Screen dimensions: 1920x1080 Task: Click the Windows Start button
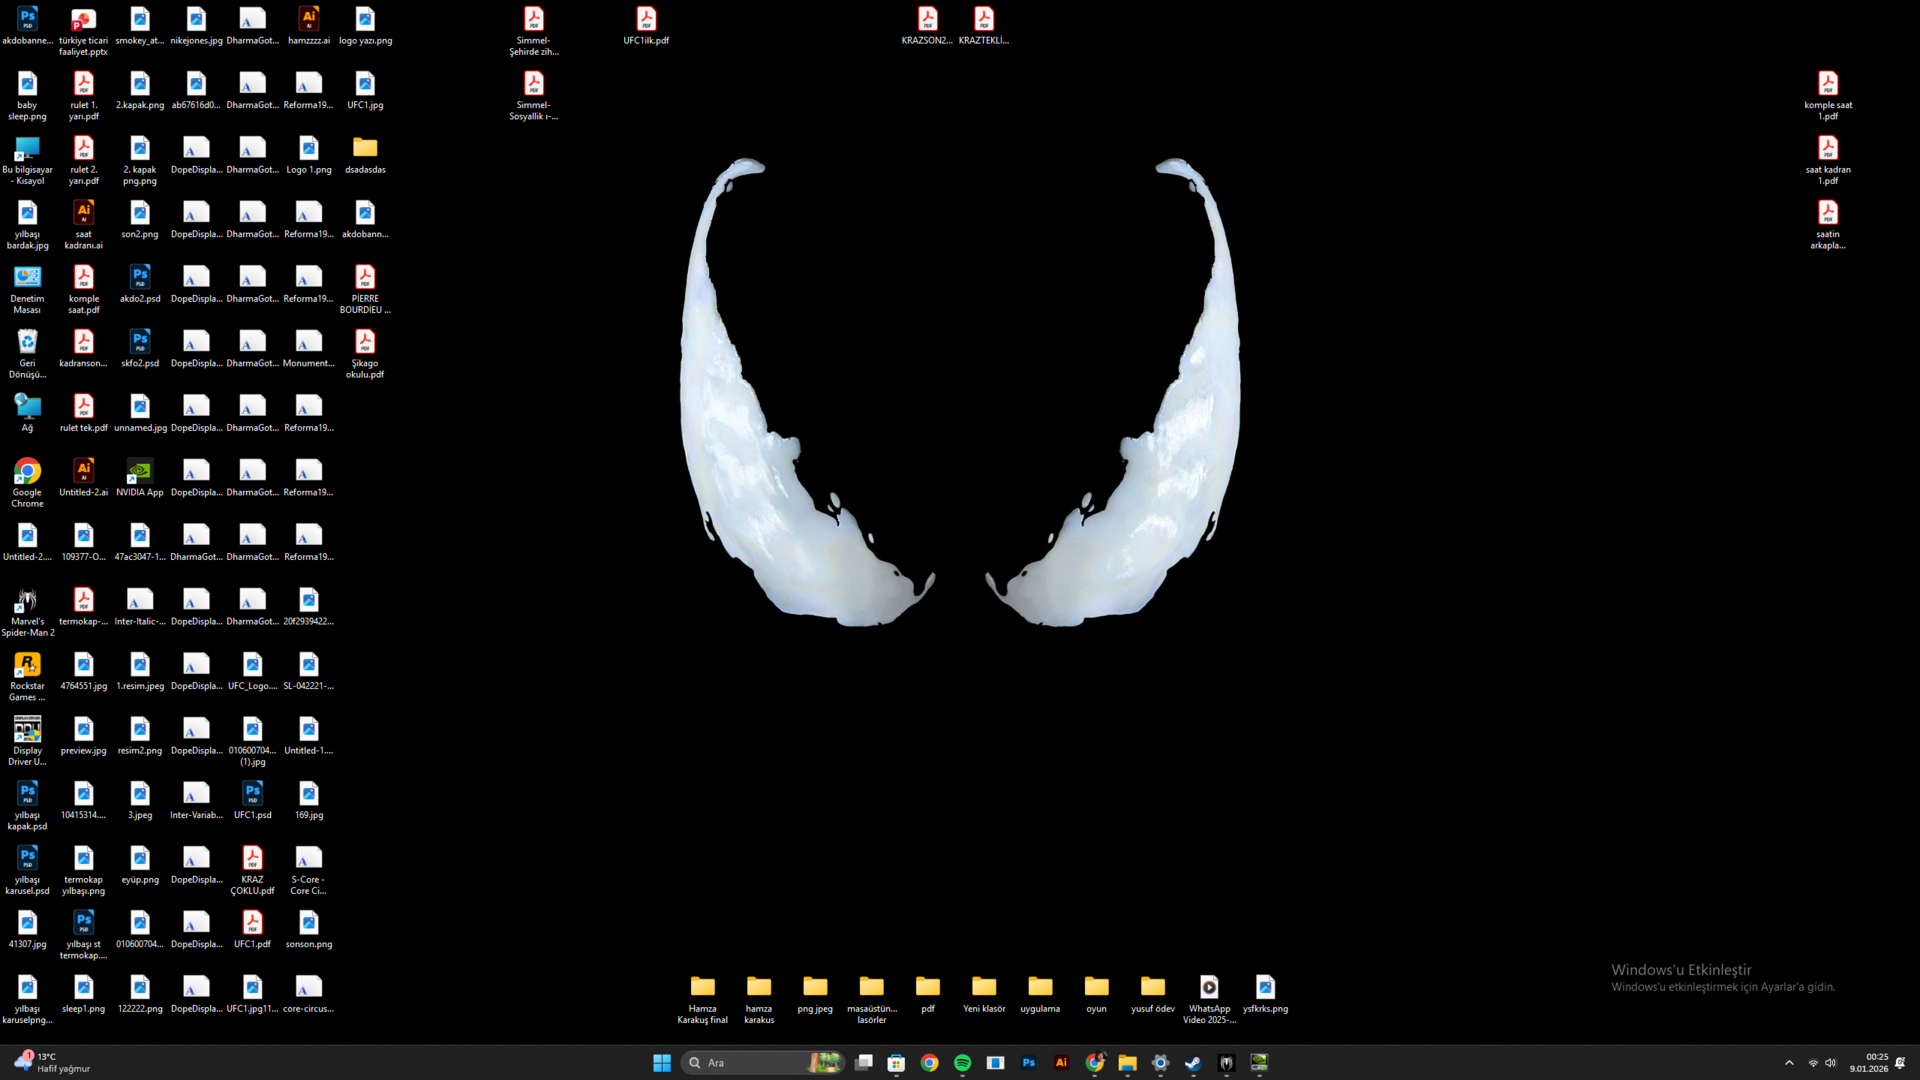click(x=662, y=1063)
